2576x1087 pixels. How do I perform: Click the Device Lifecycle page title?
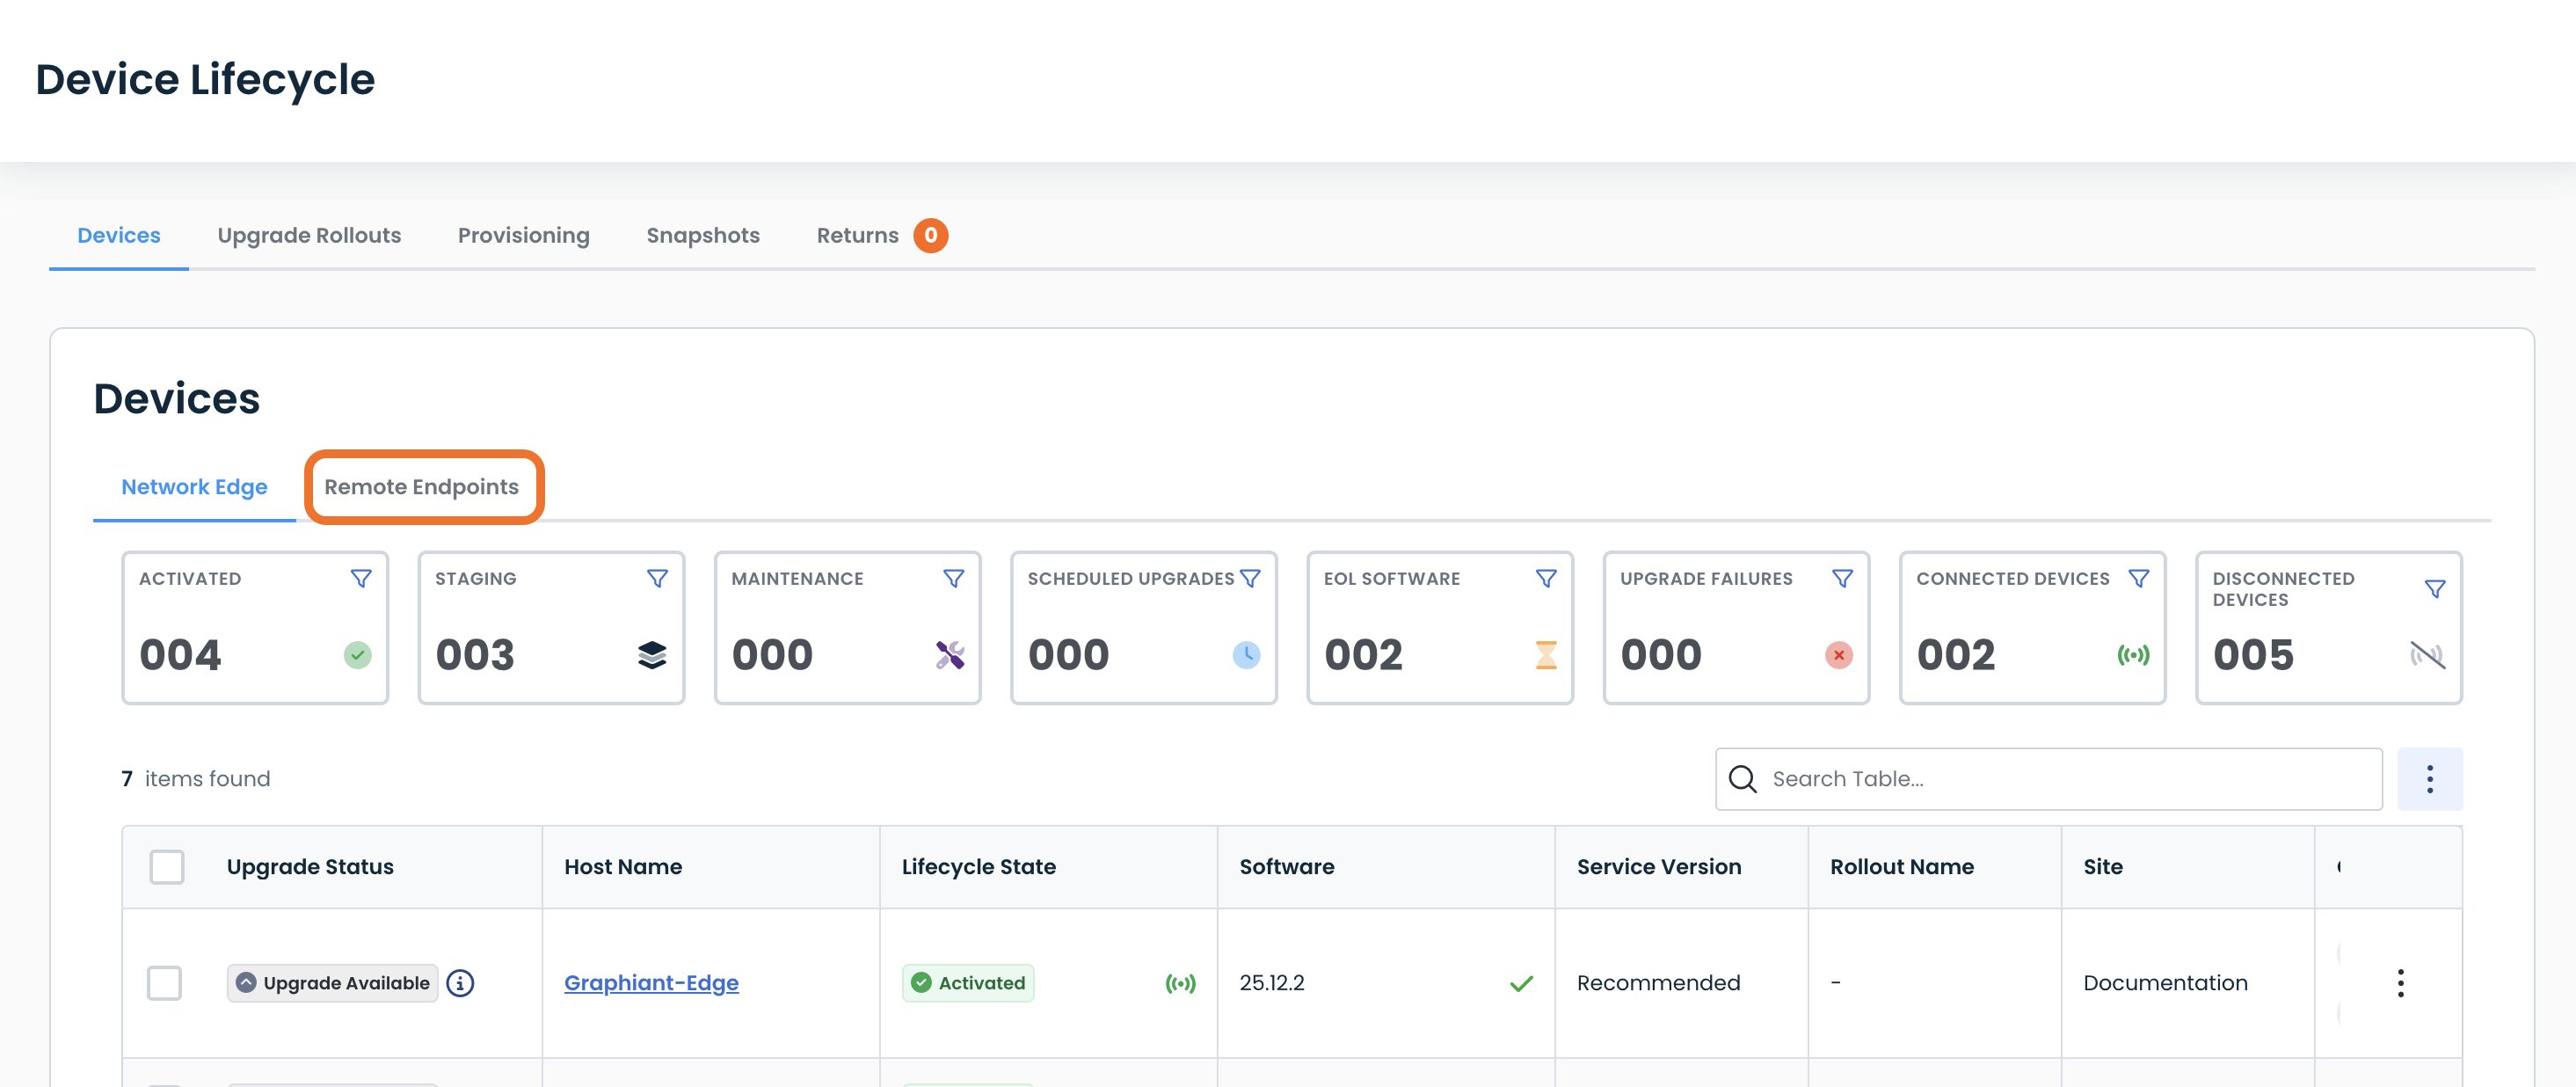pyautogui.click(x=205, y=80)
